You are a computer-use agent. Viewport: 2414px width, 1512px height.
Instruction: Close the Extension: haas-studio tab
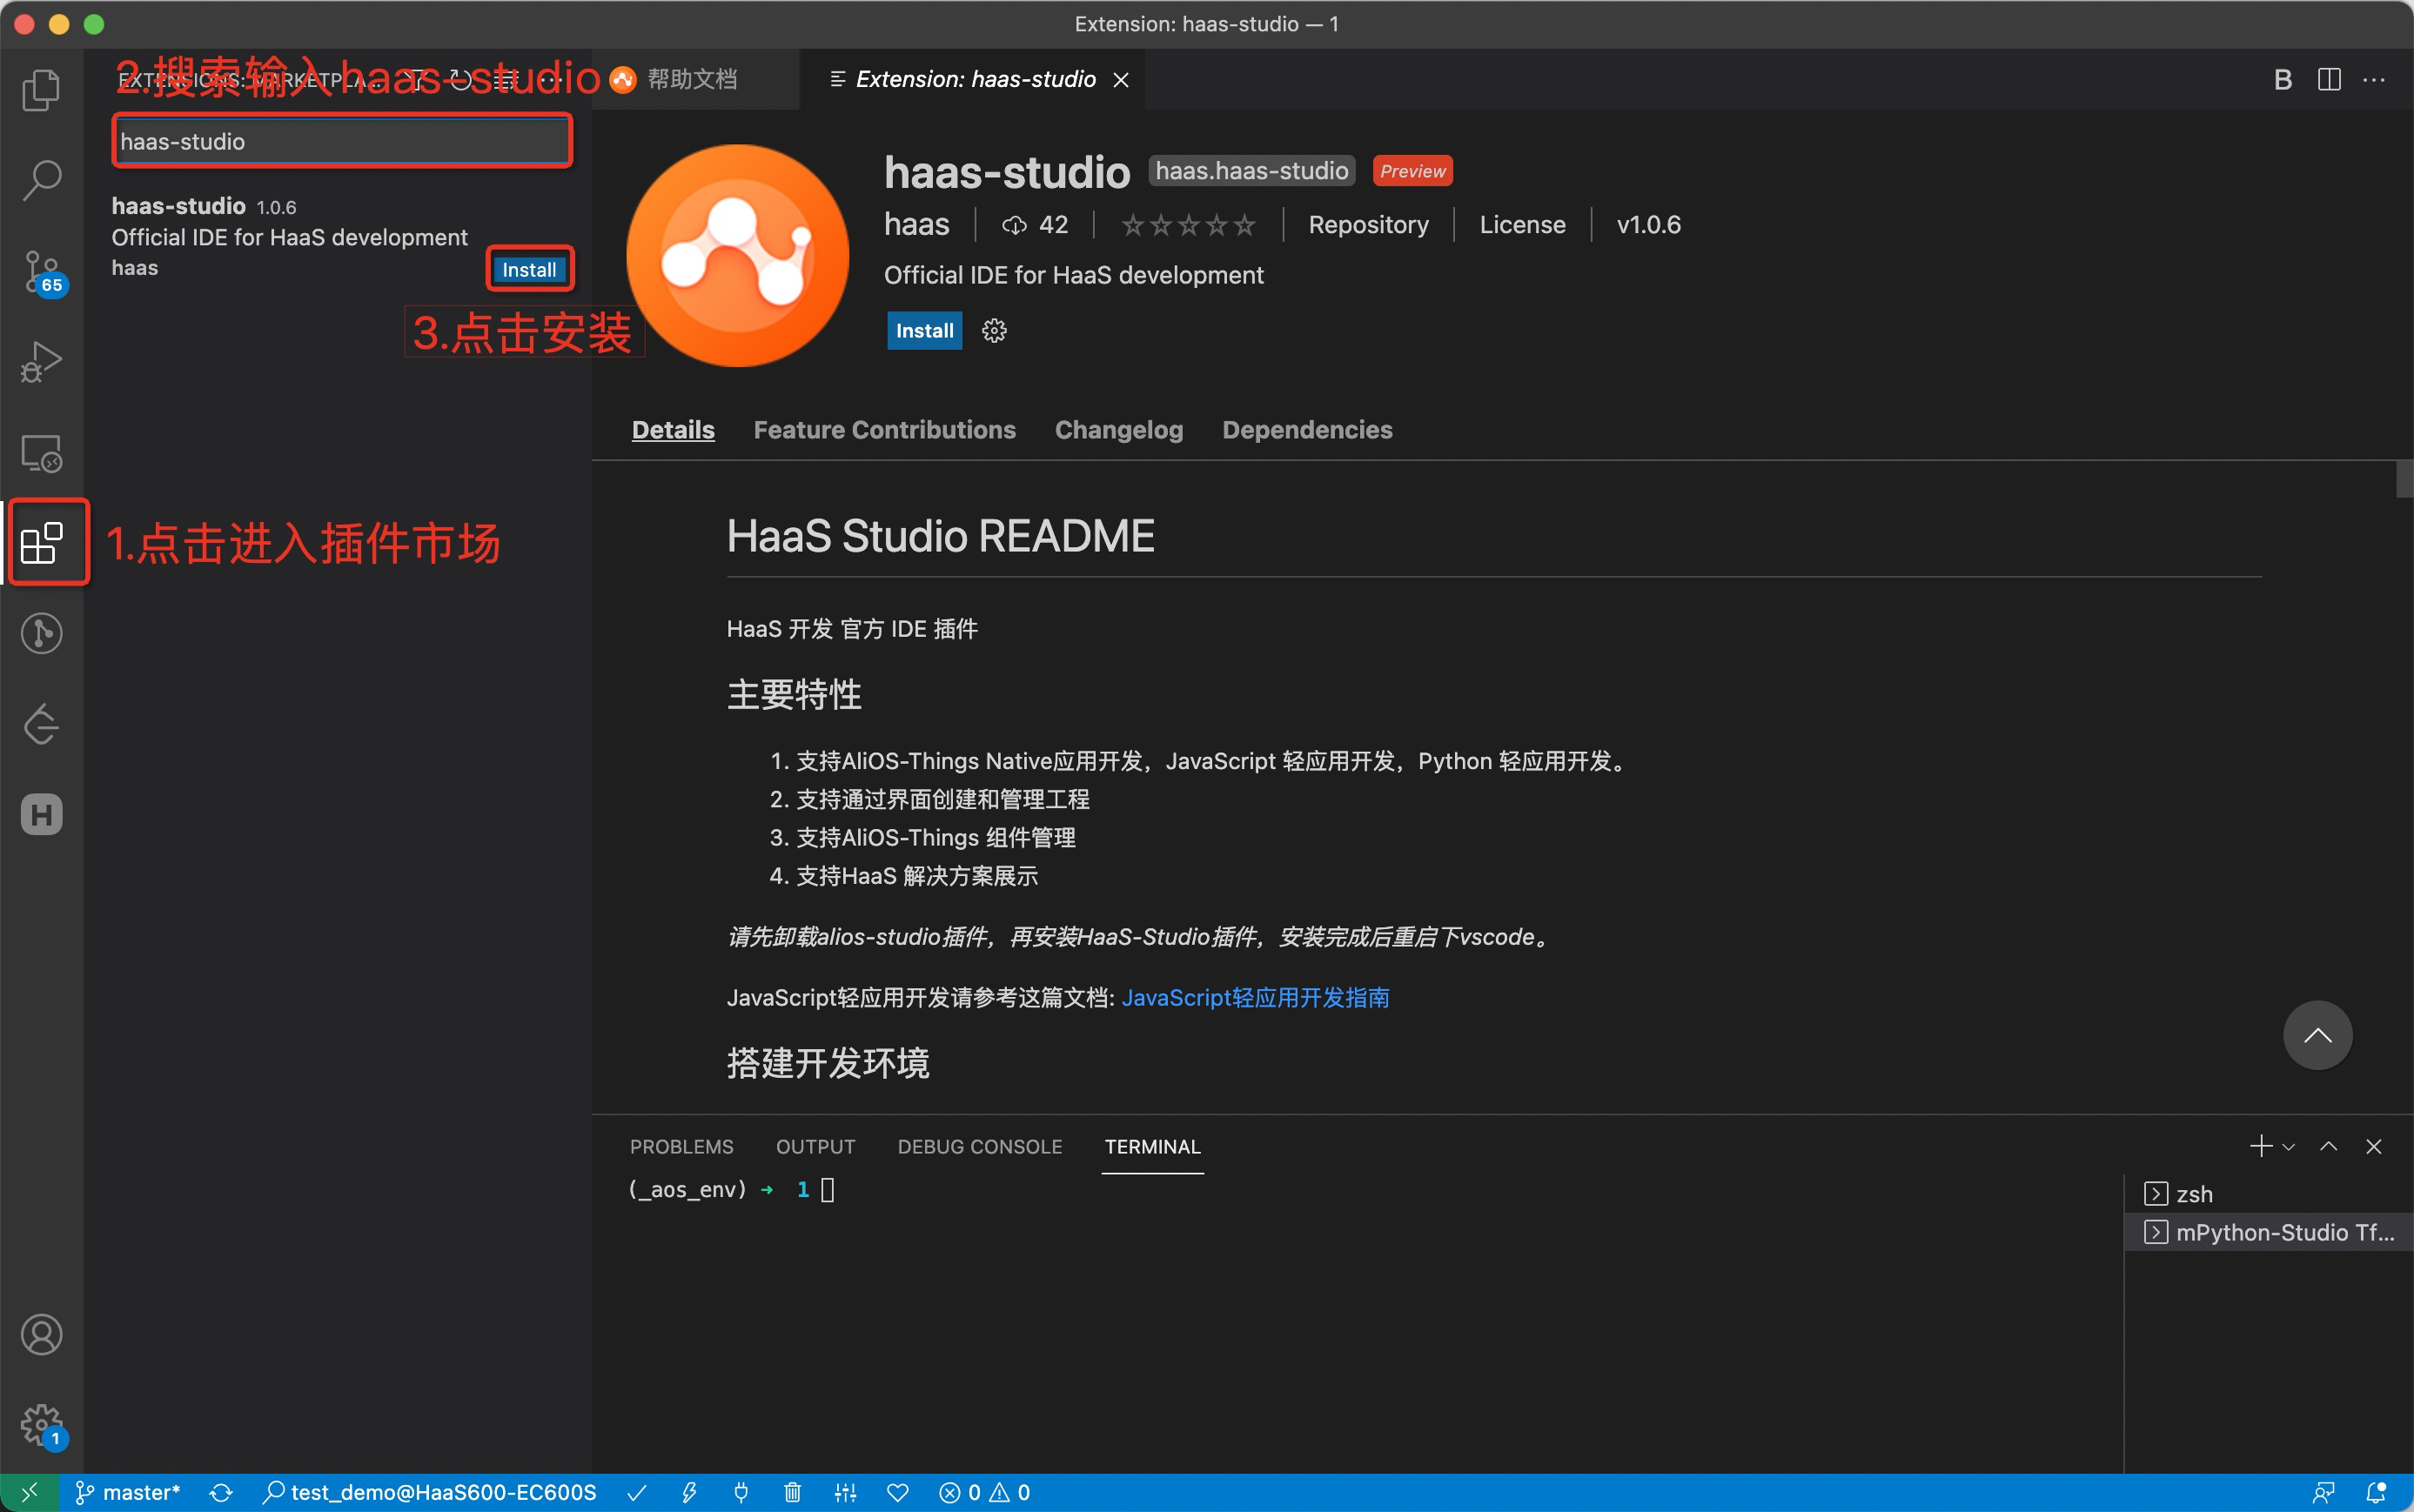point(1121,80)
